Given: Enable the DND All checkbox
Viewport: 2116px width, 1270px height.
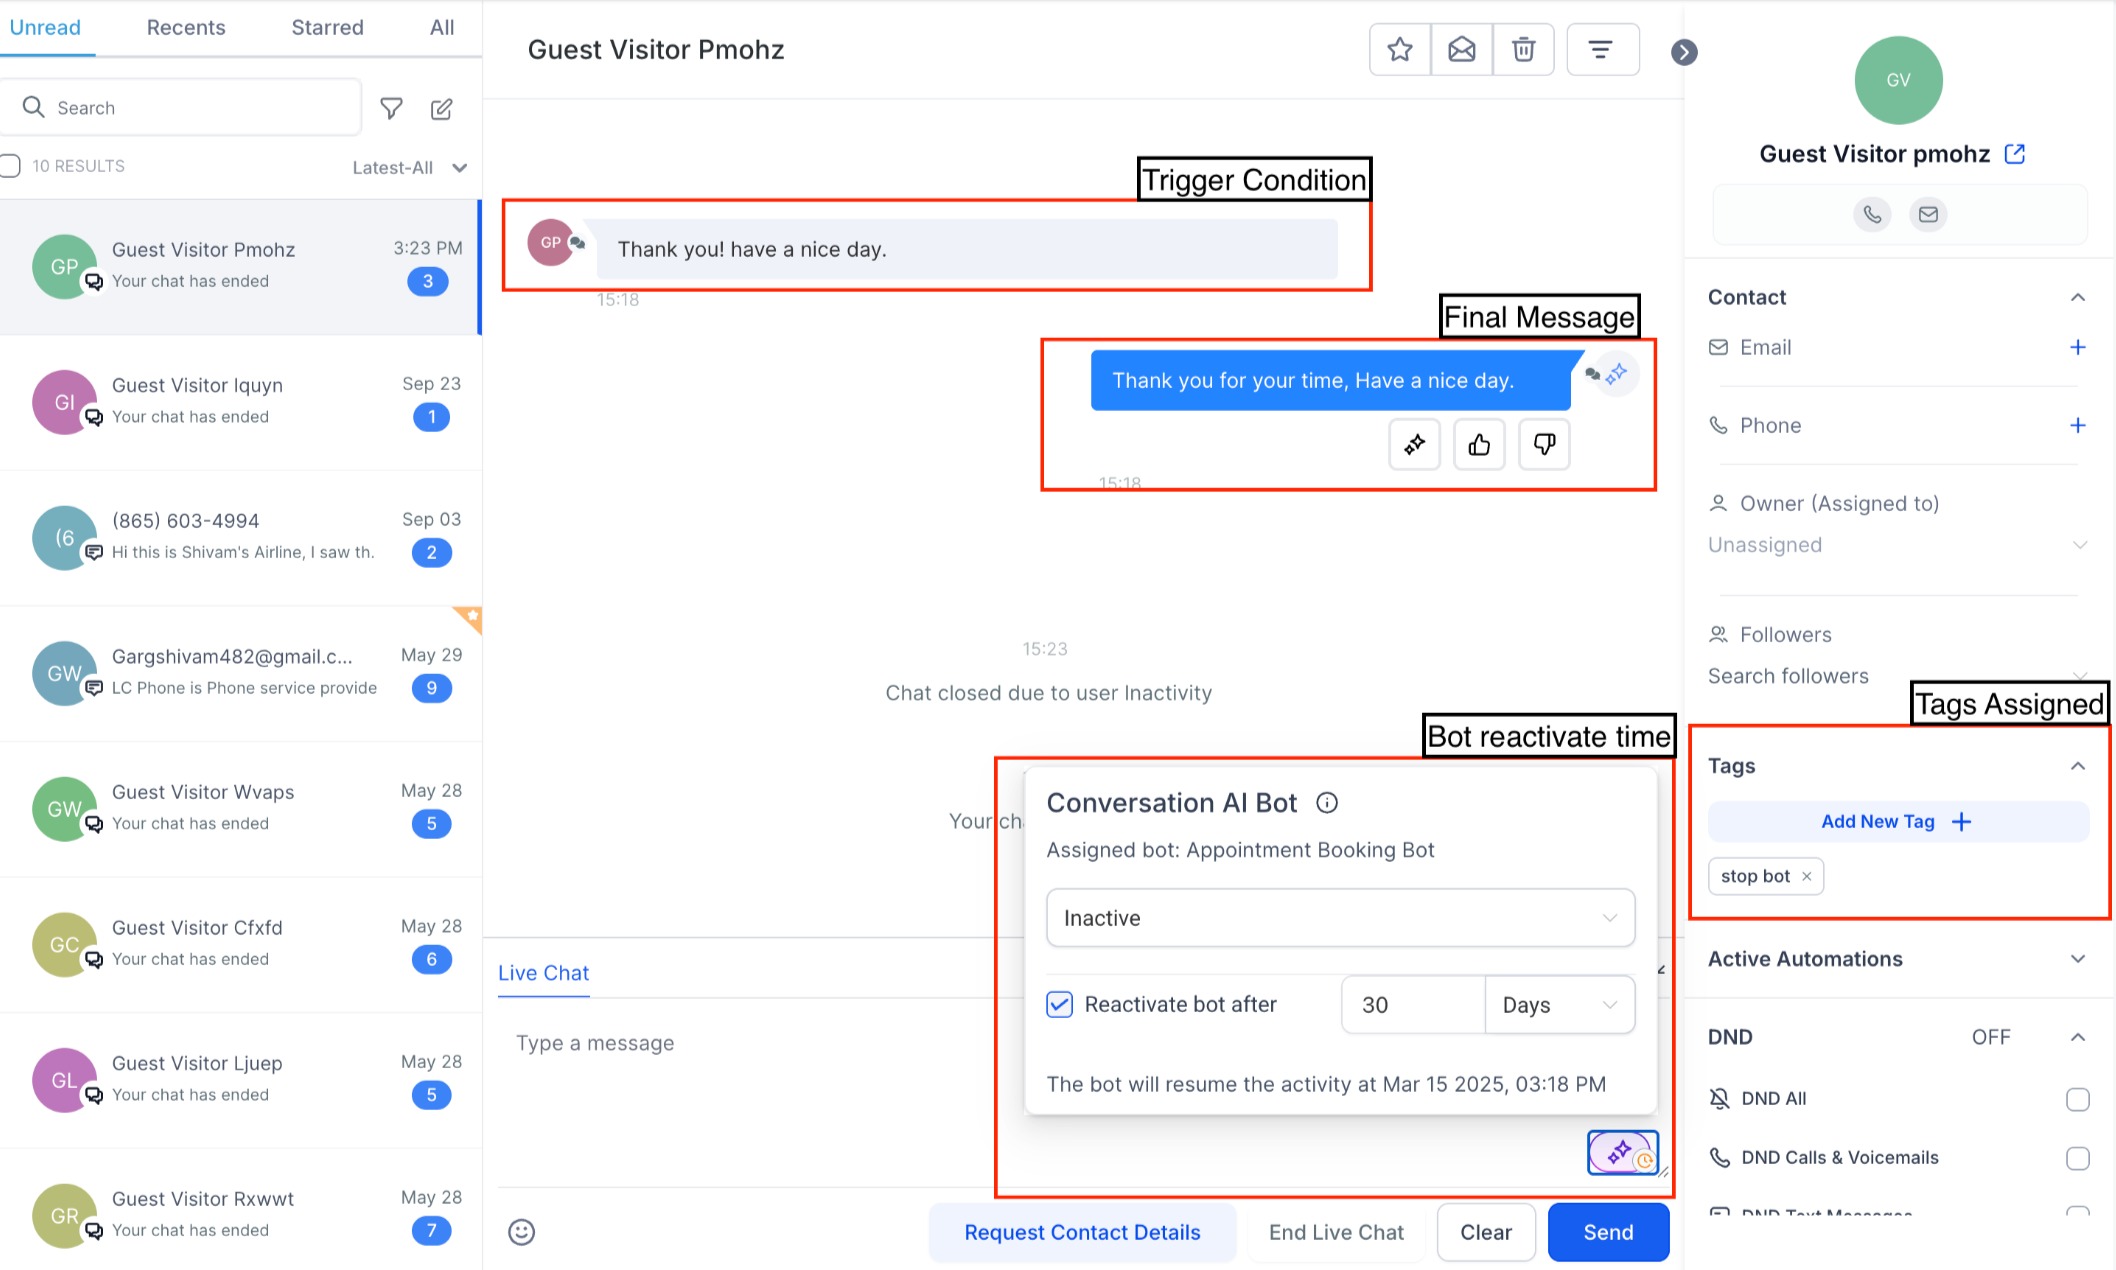Looking at the screenshot, I should tap(2077, 1099).
